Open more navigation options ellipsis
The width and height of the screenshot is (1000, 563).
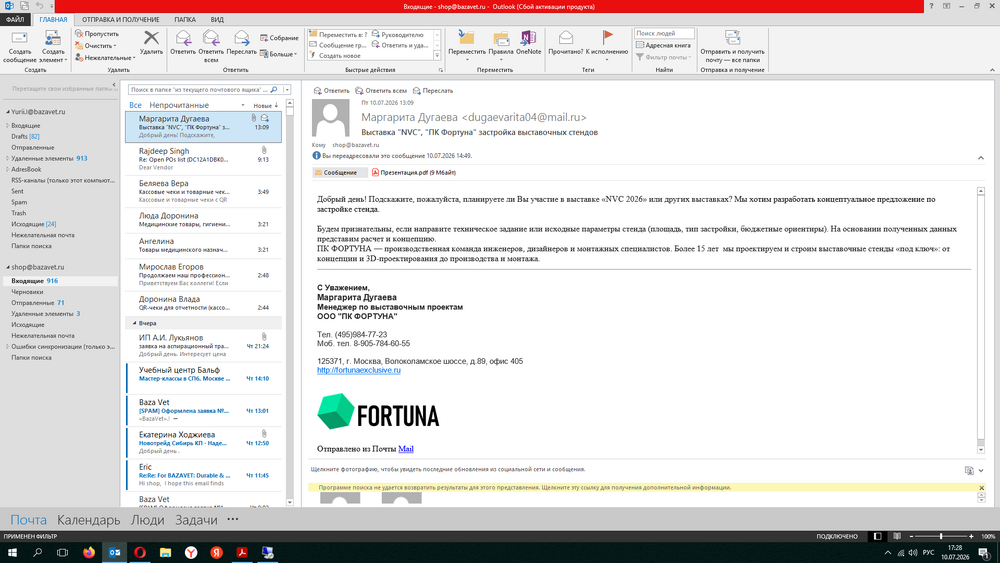[233, 519]
